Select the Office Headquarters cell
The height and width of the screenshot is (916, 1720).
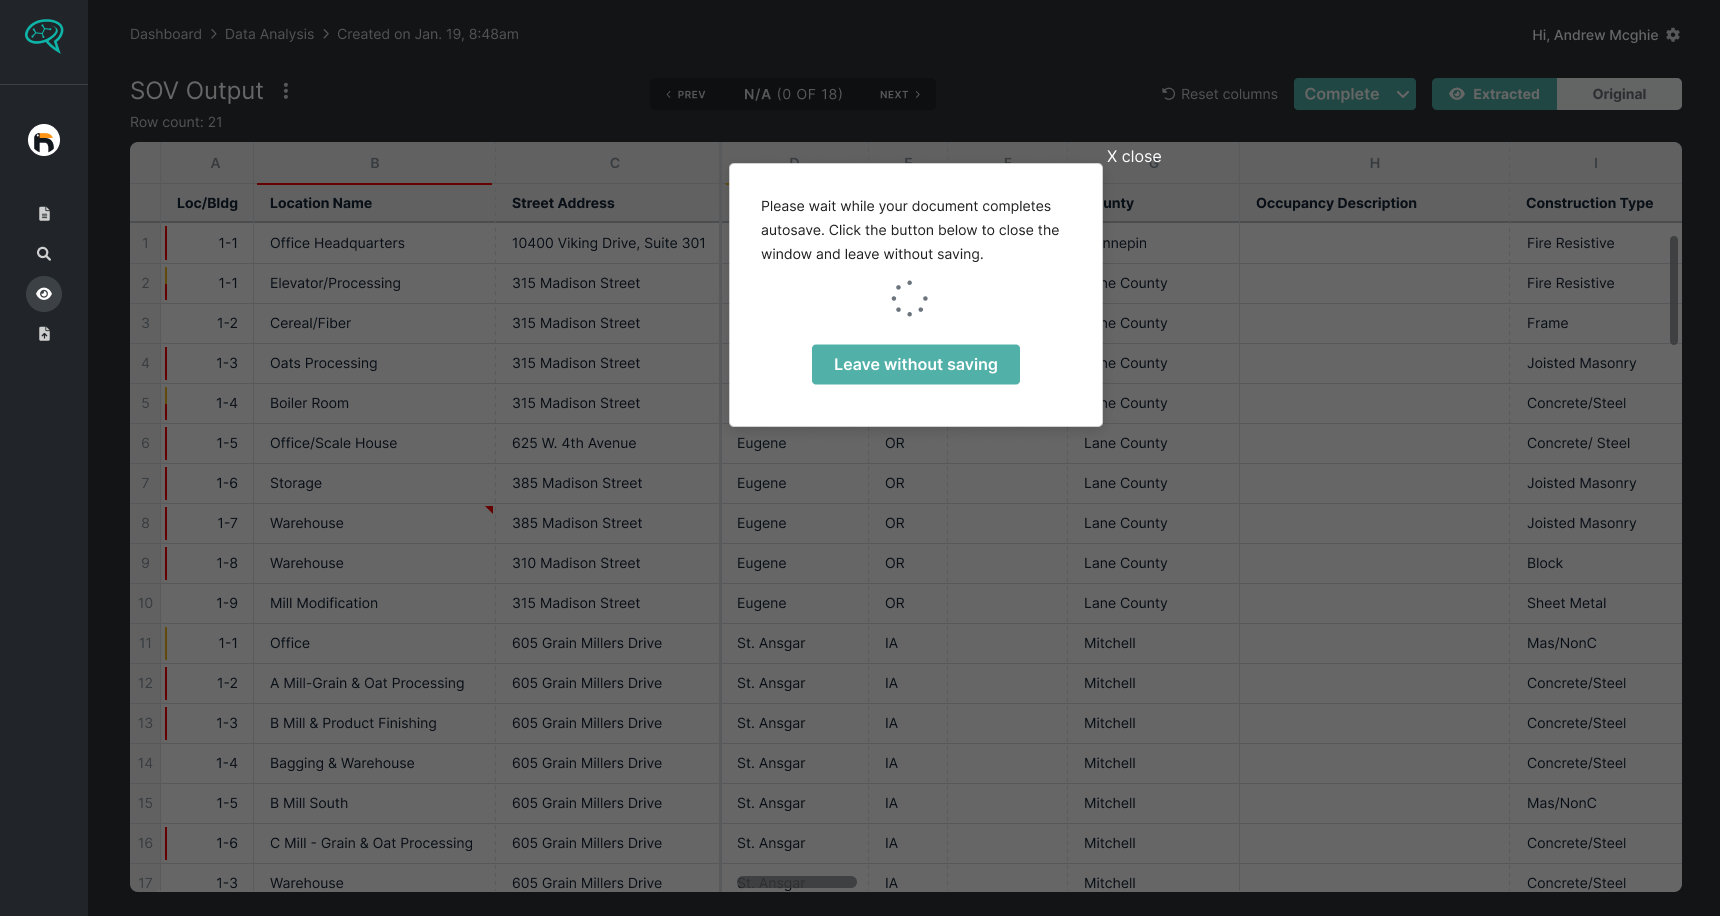click(x=375, y=243)
